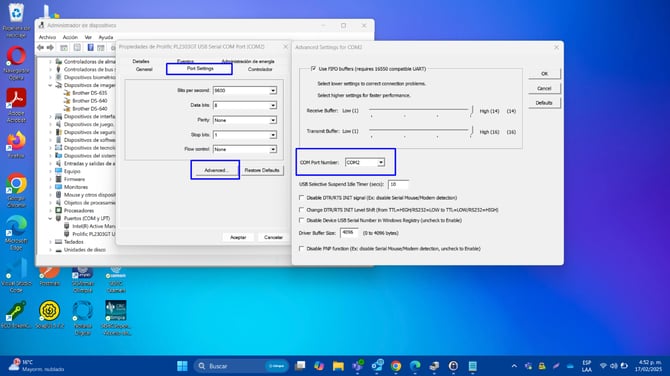670x376 pixels.
Task: Check Change DTR/RTS INIT Level Shift option
Action: 301,210
